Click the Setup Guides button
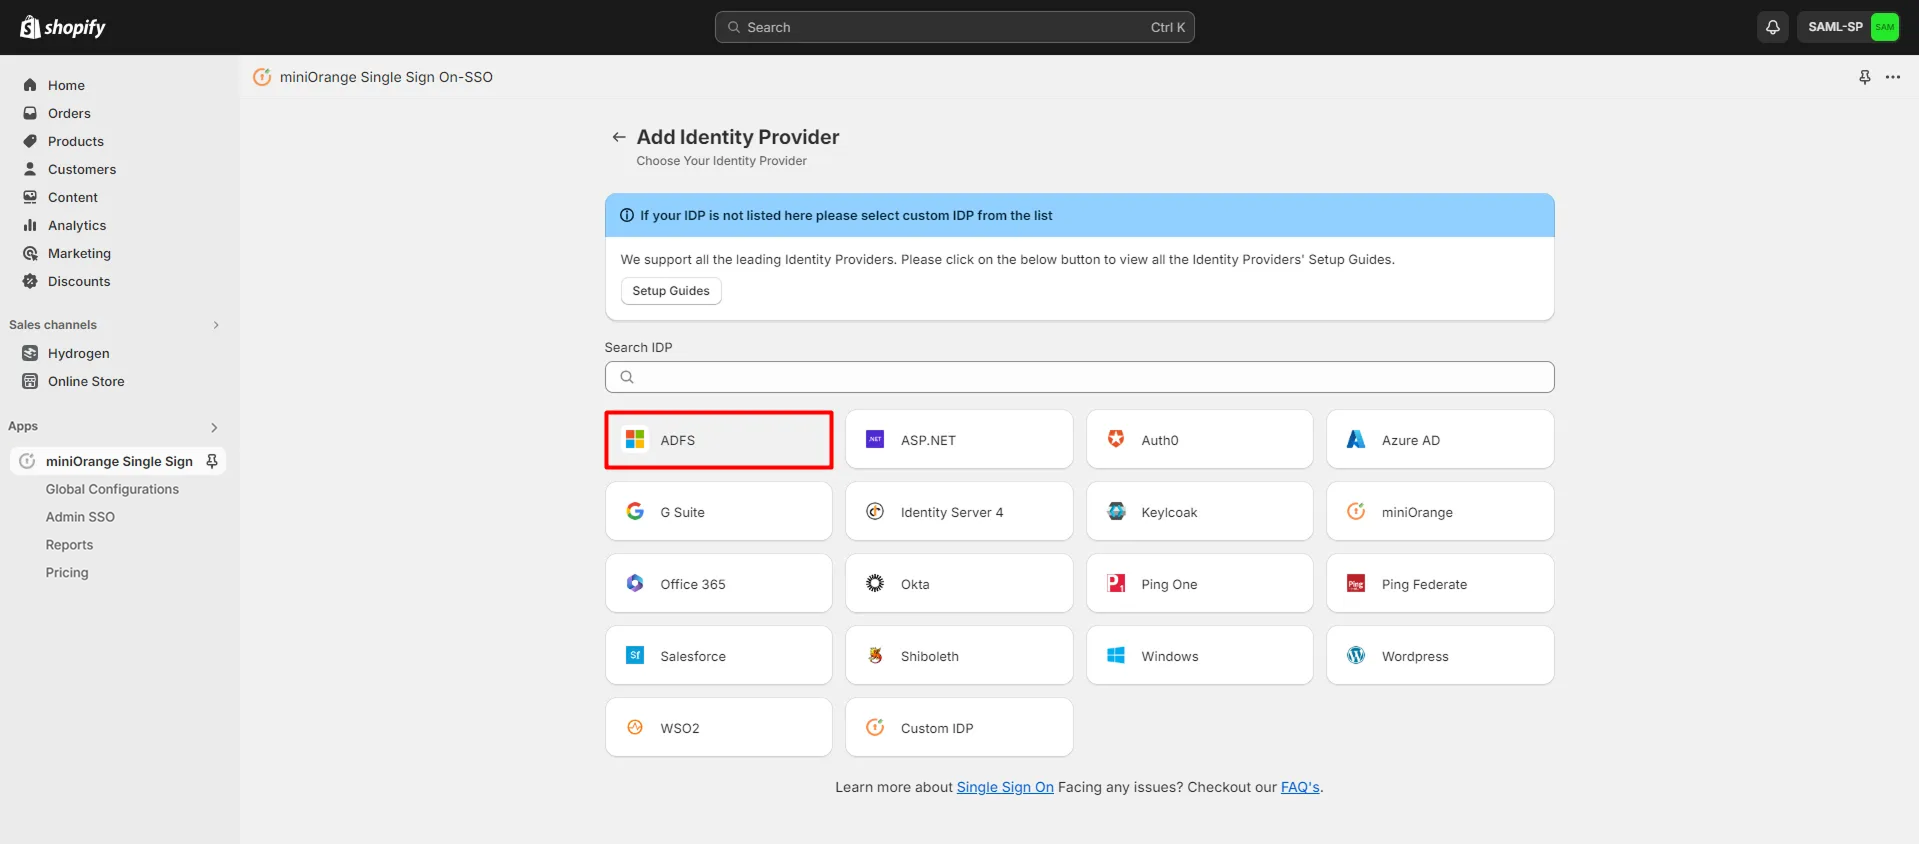This screenshot has width=1919, height=844. (x=671, y=291)
